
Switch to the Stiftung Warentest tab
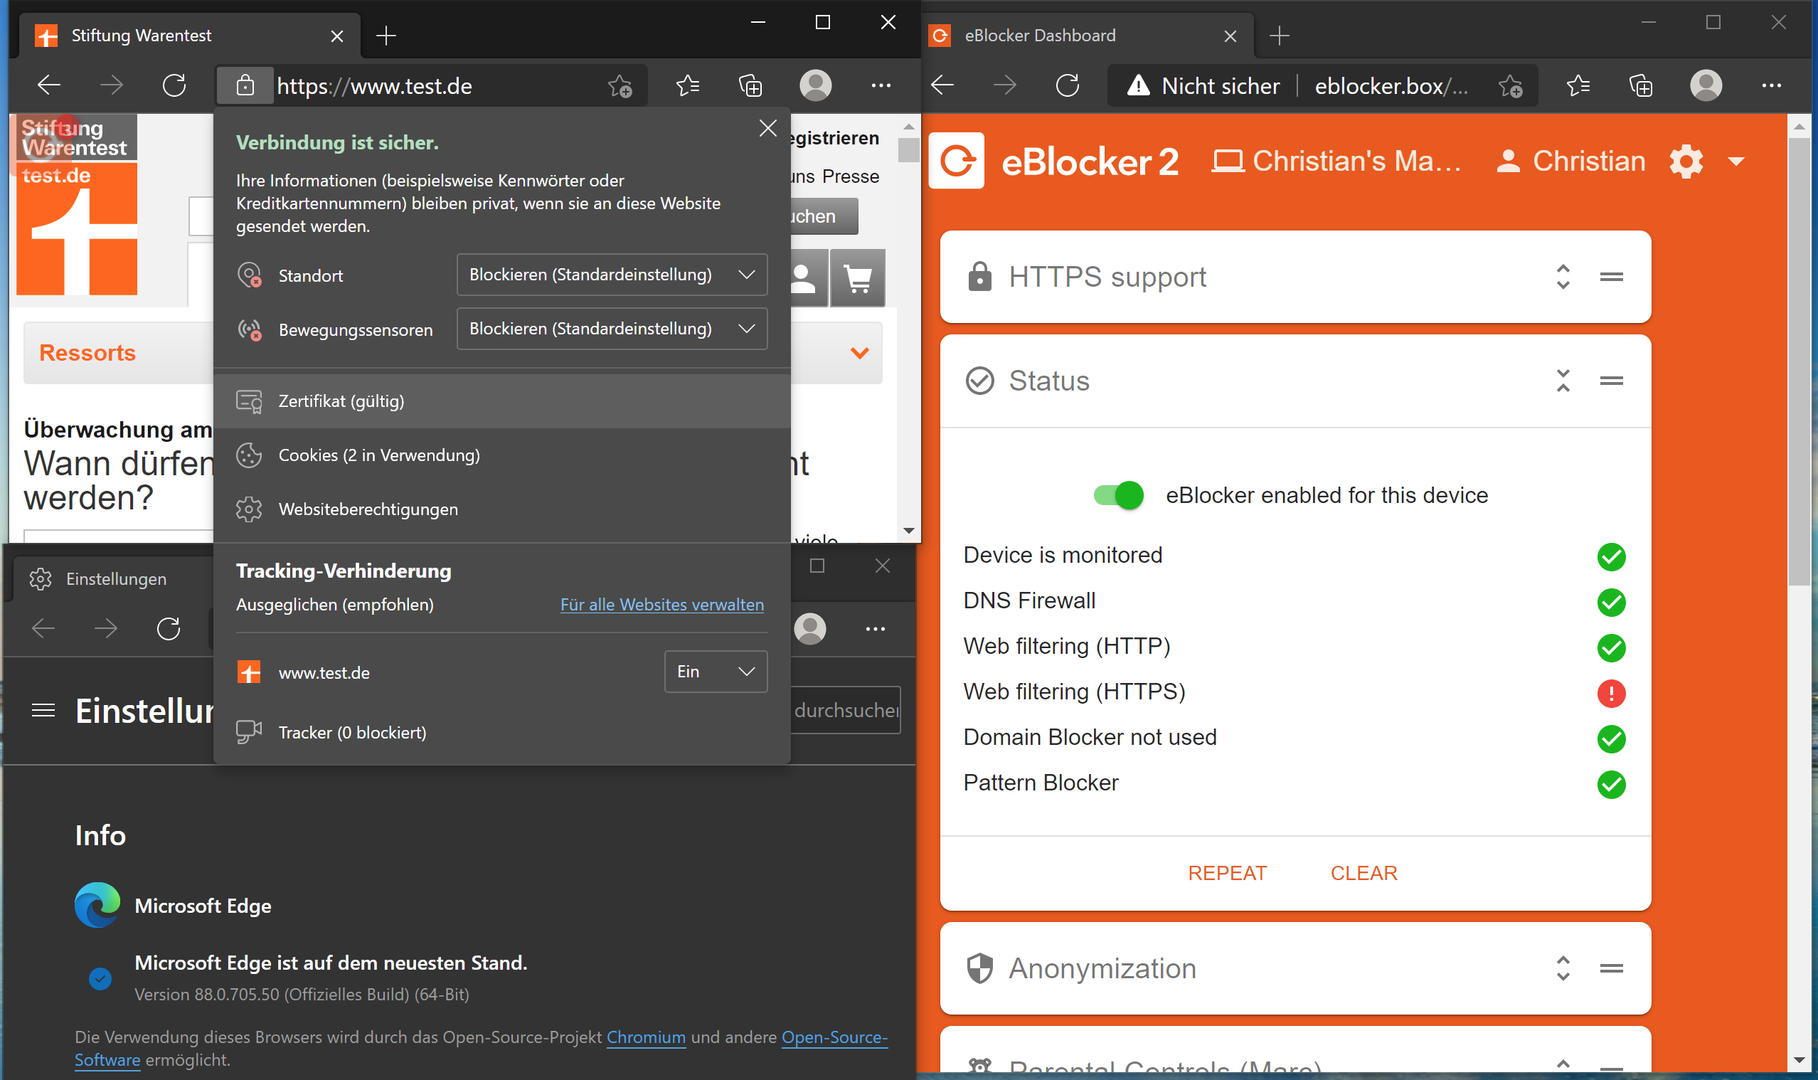[190, 36]
